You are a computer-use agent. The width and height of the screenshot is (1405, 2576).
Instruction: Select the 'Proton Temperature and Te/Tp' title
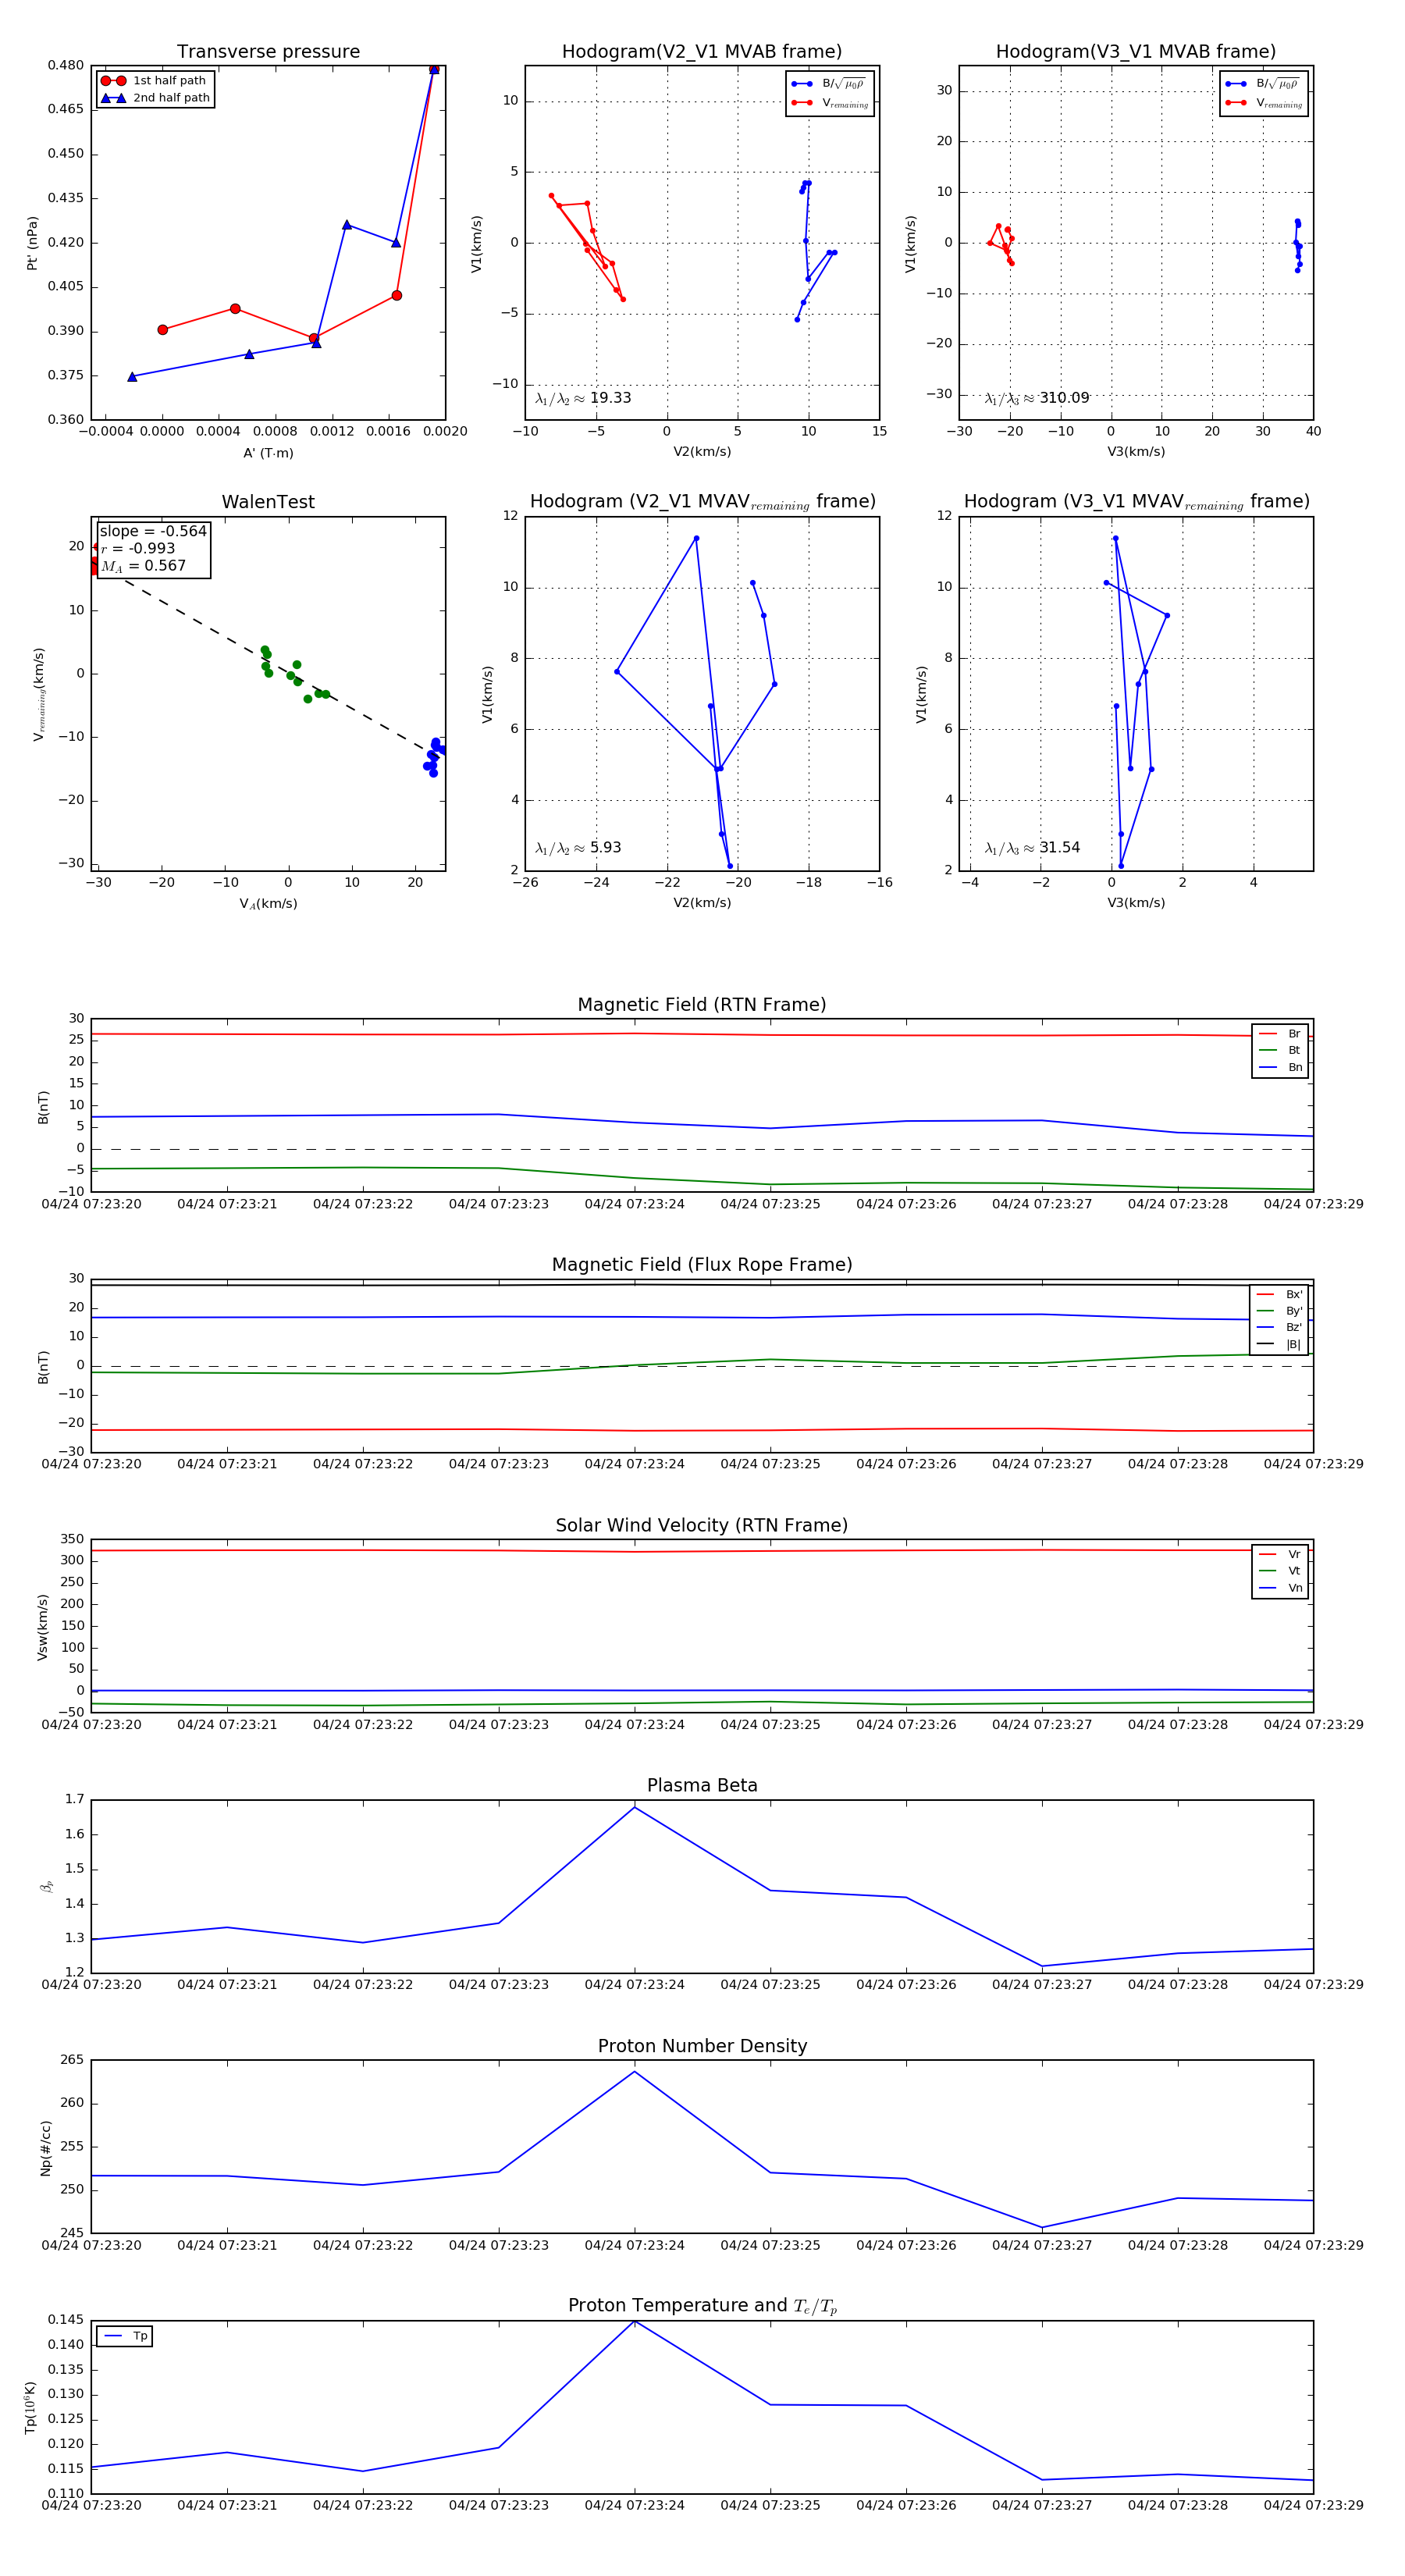coord(702,2306)
